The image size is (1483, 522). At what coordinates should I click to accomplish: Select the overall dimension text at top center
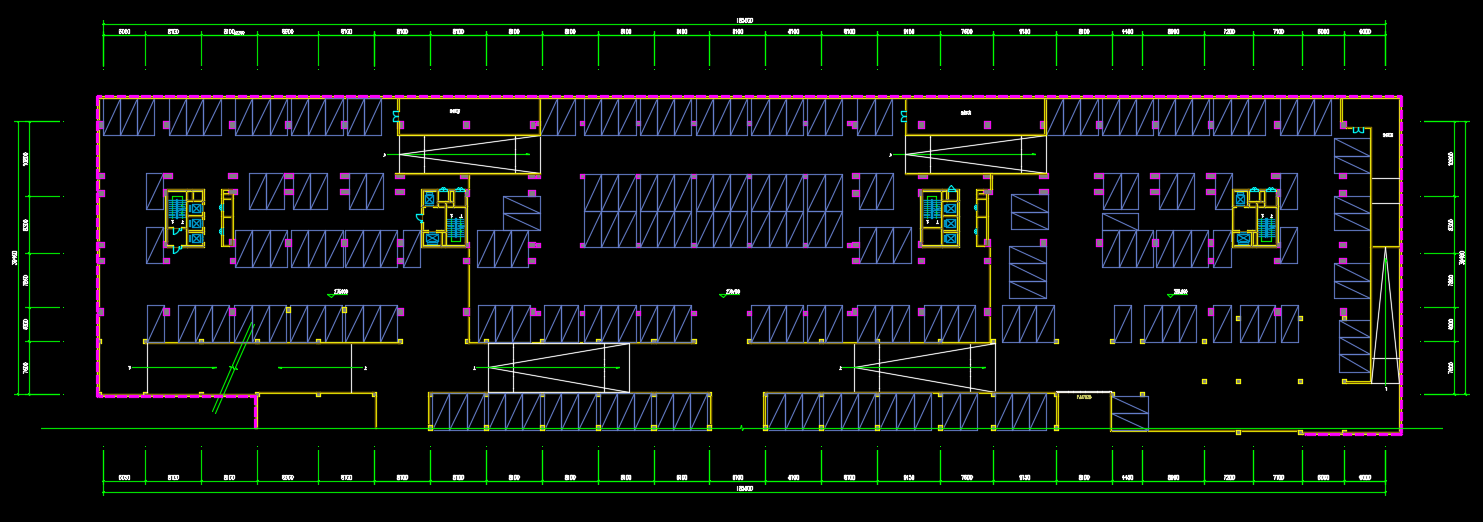coord(744,20)
